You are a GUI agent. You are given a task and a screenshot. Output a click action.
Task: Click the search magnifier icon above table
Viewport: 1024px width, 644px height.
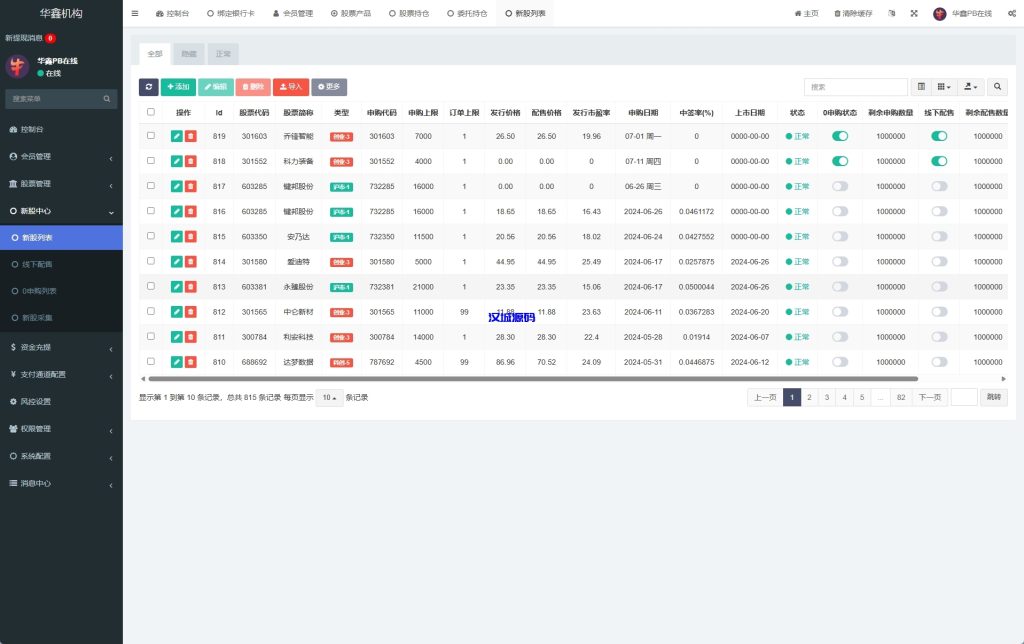pyautogui.click(x=997, y=87)
